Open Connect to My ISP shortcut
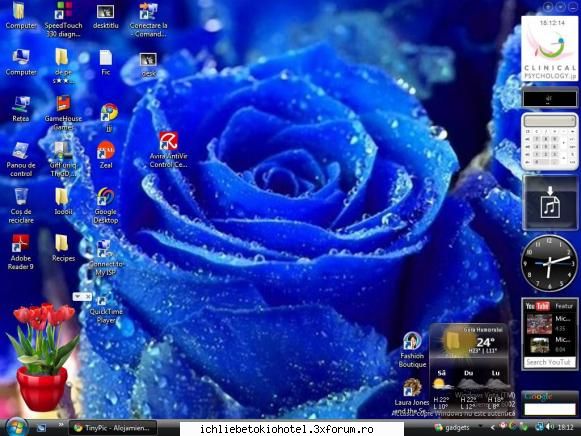 pos(106,258)
